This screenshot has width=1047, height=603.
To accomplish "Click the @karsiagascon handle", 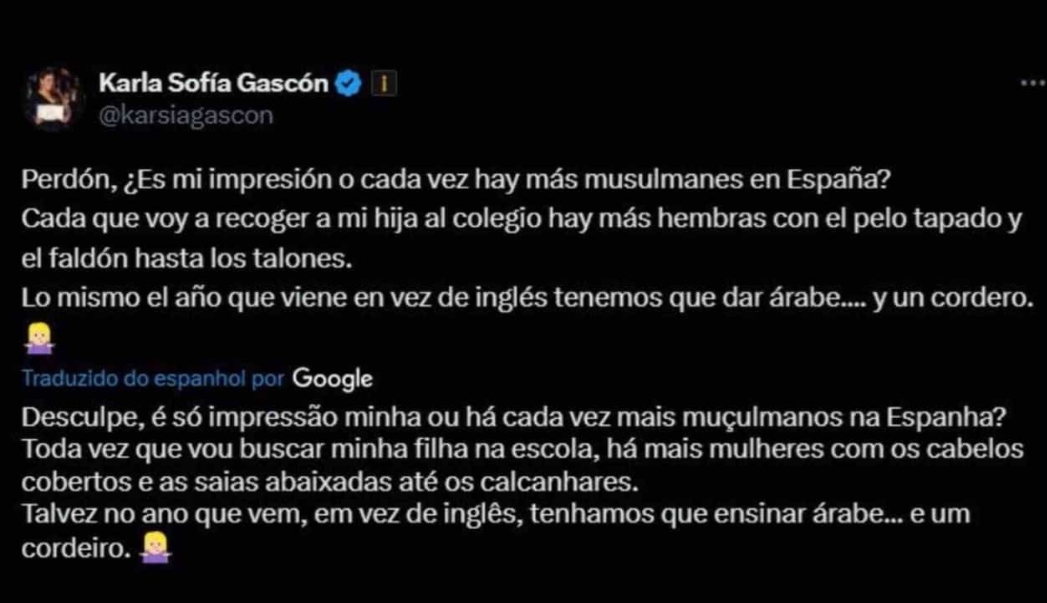I will pyautogui.click(x=185, y=115).
